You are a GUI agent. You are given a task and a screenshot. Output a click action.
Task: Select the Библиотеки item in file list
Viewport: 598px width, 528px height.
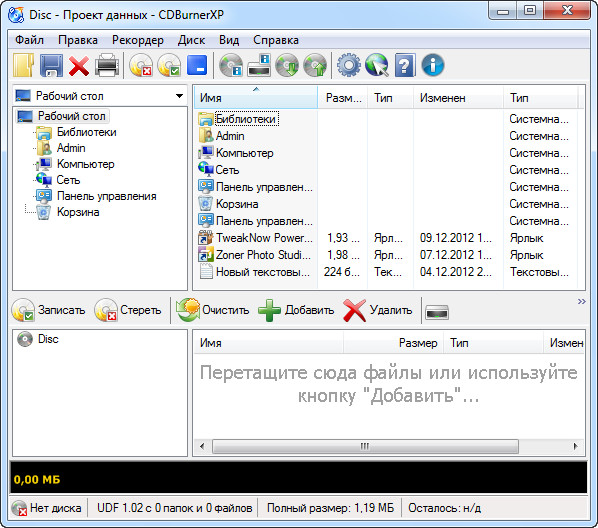[238, 119]
